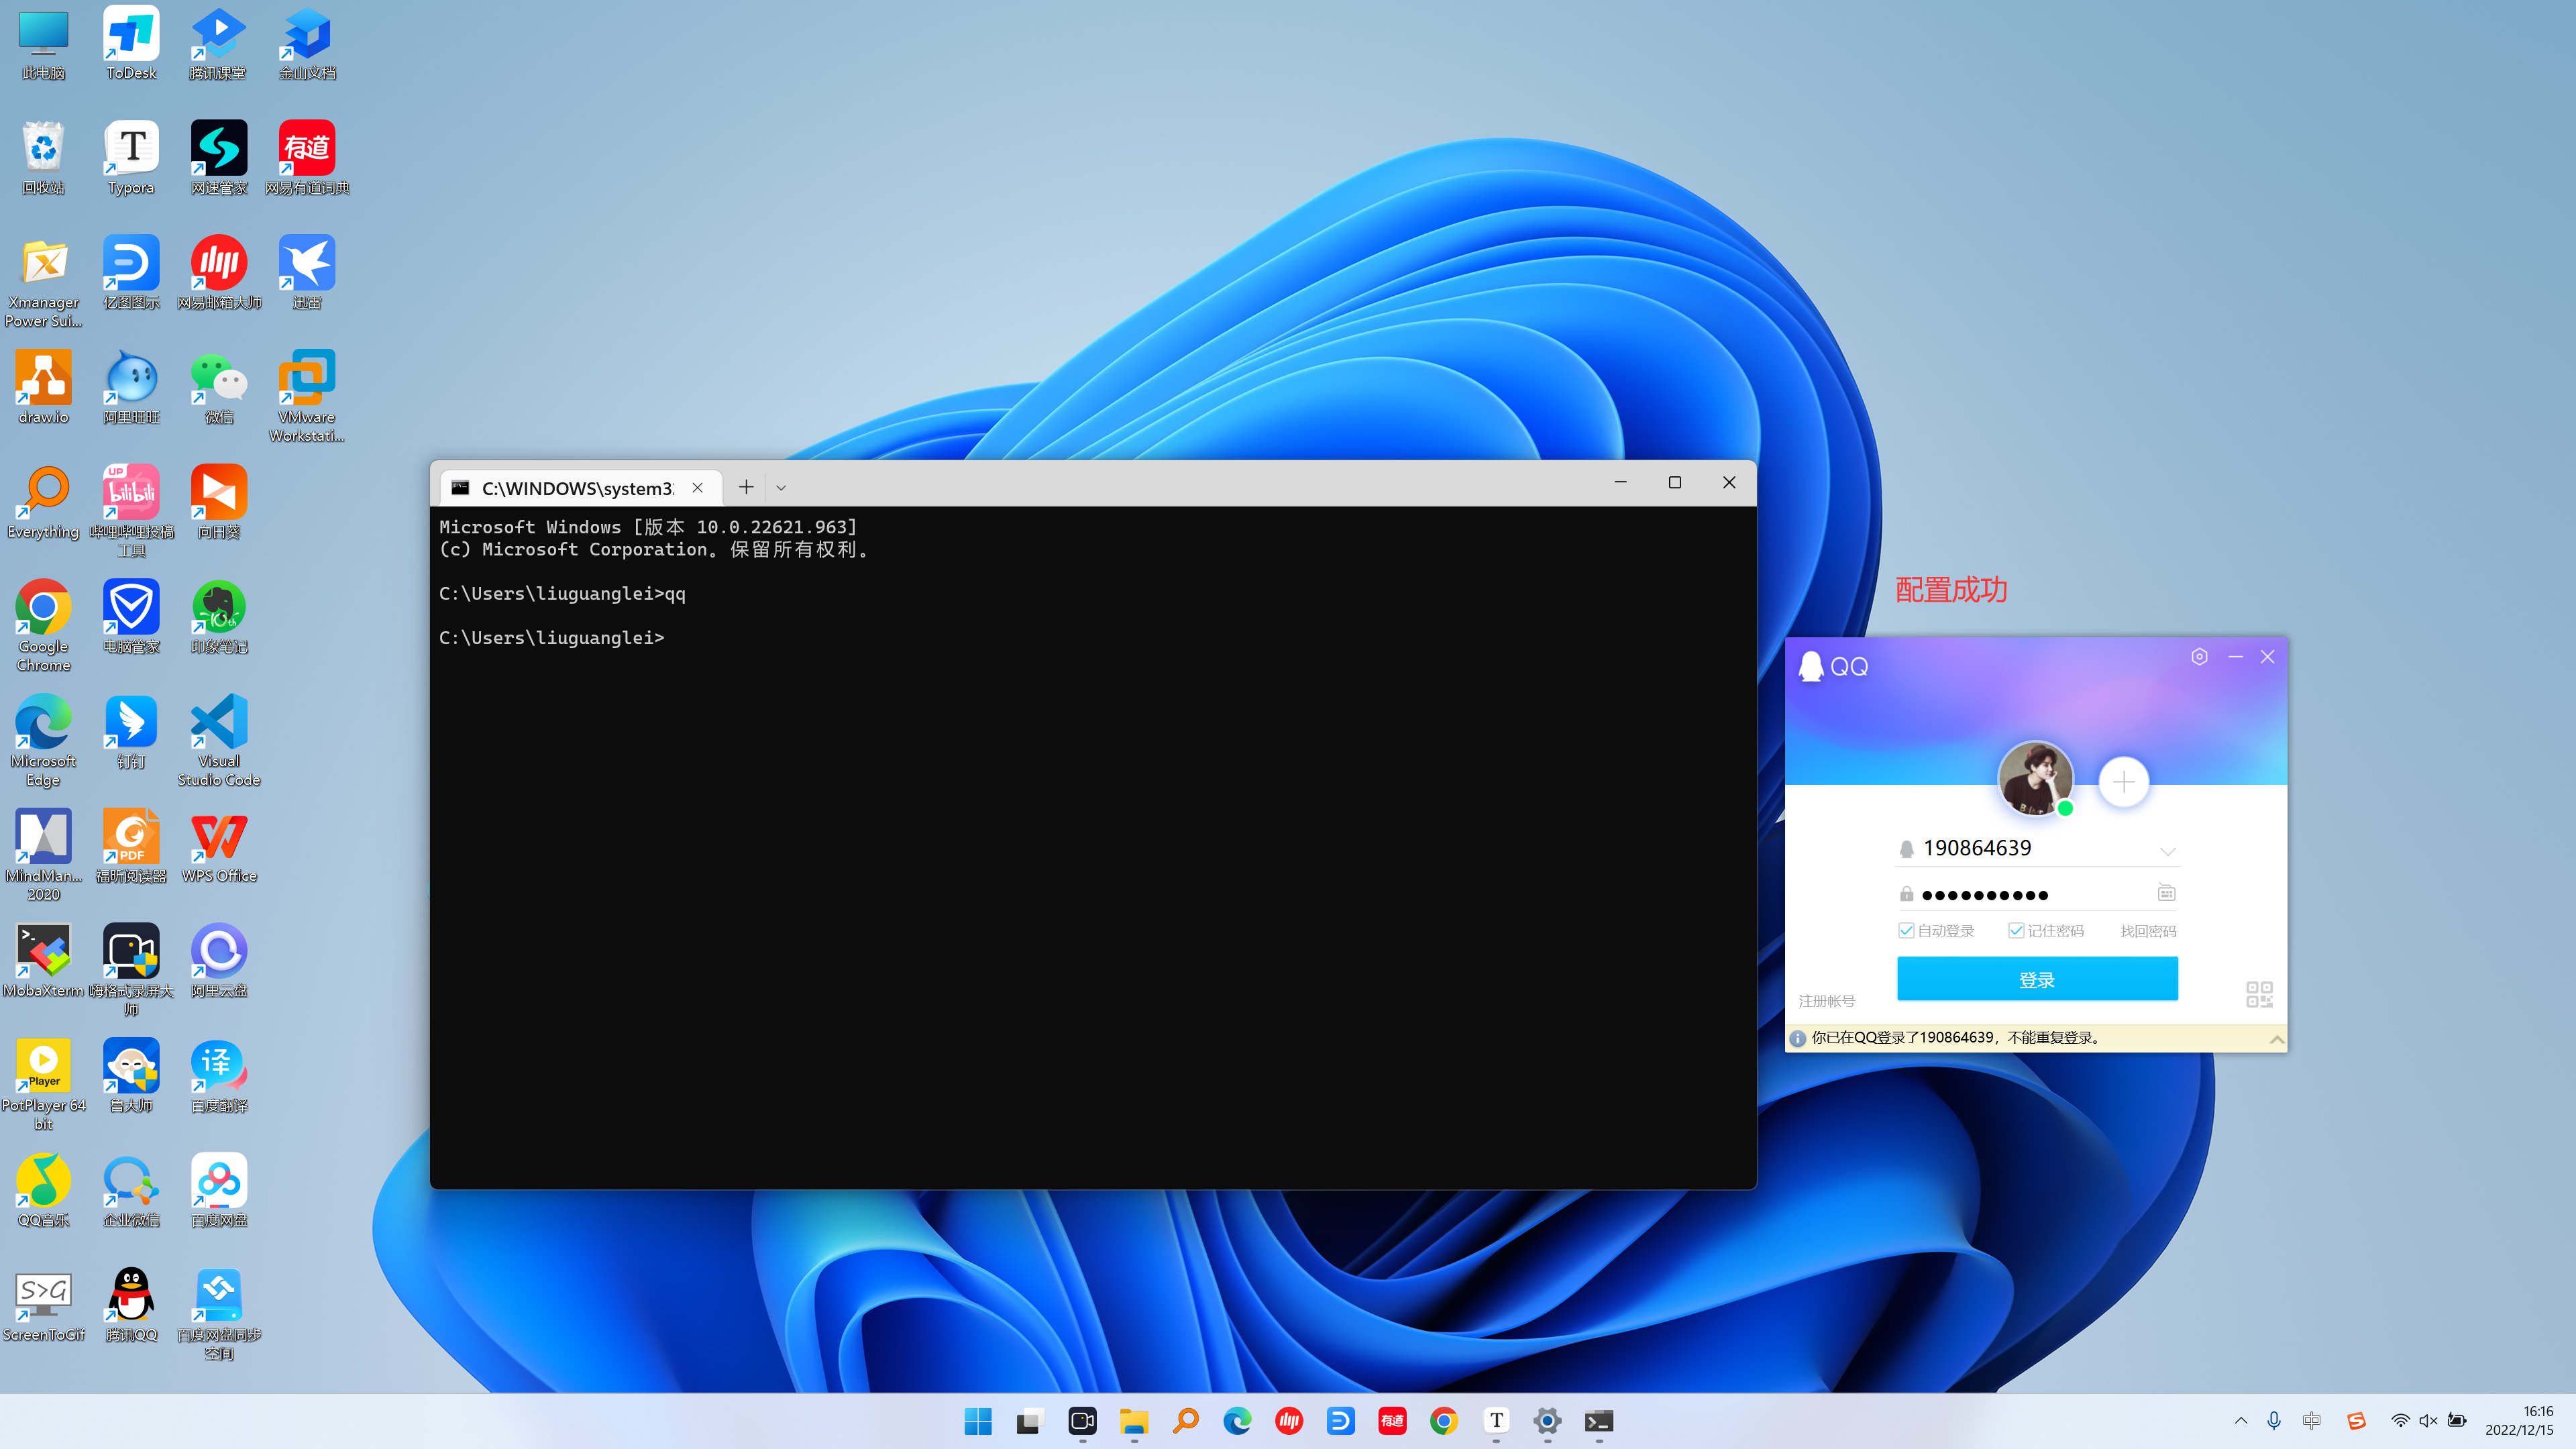Toggle the 自动登录 checkbox
Screen dimensions: 2576x1449
[x=1906, y=931]
